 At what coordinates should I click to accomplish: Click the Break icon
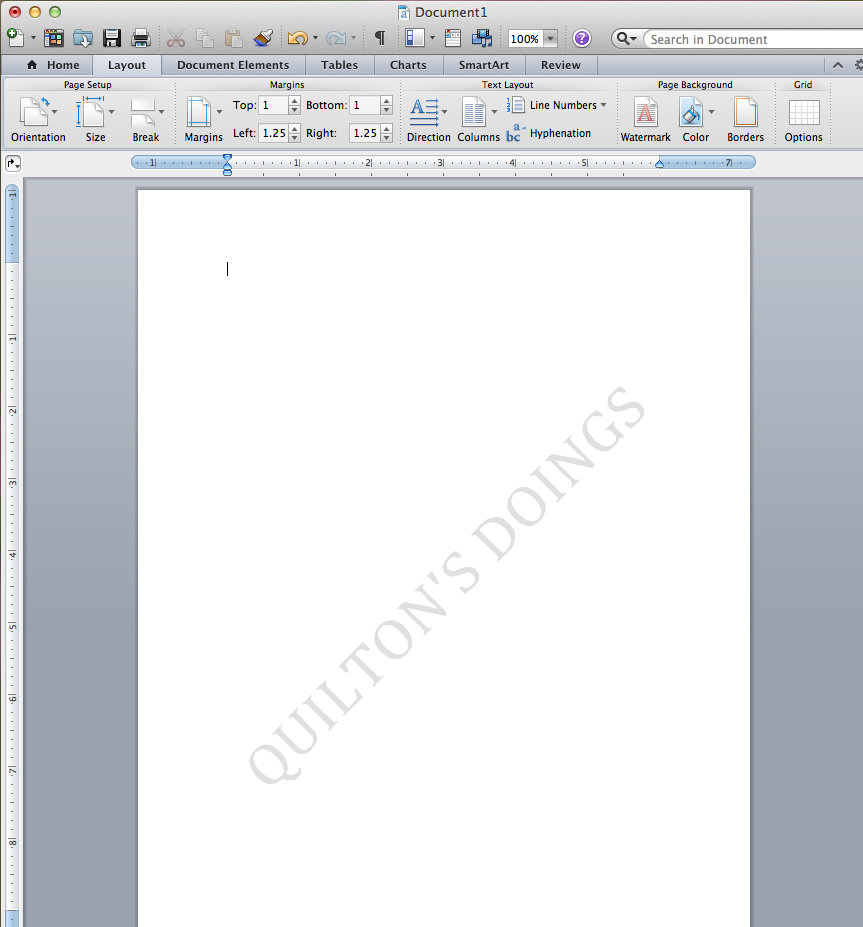pos(143,112)
